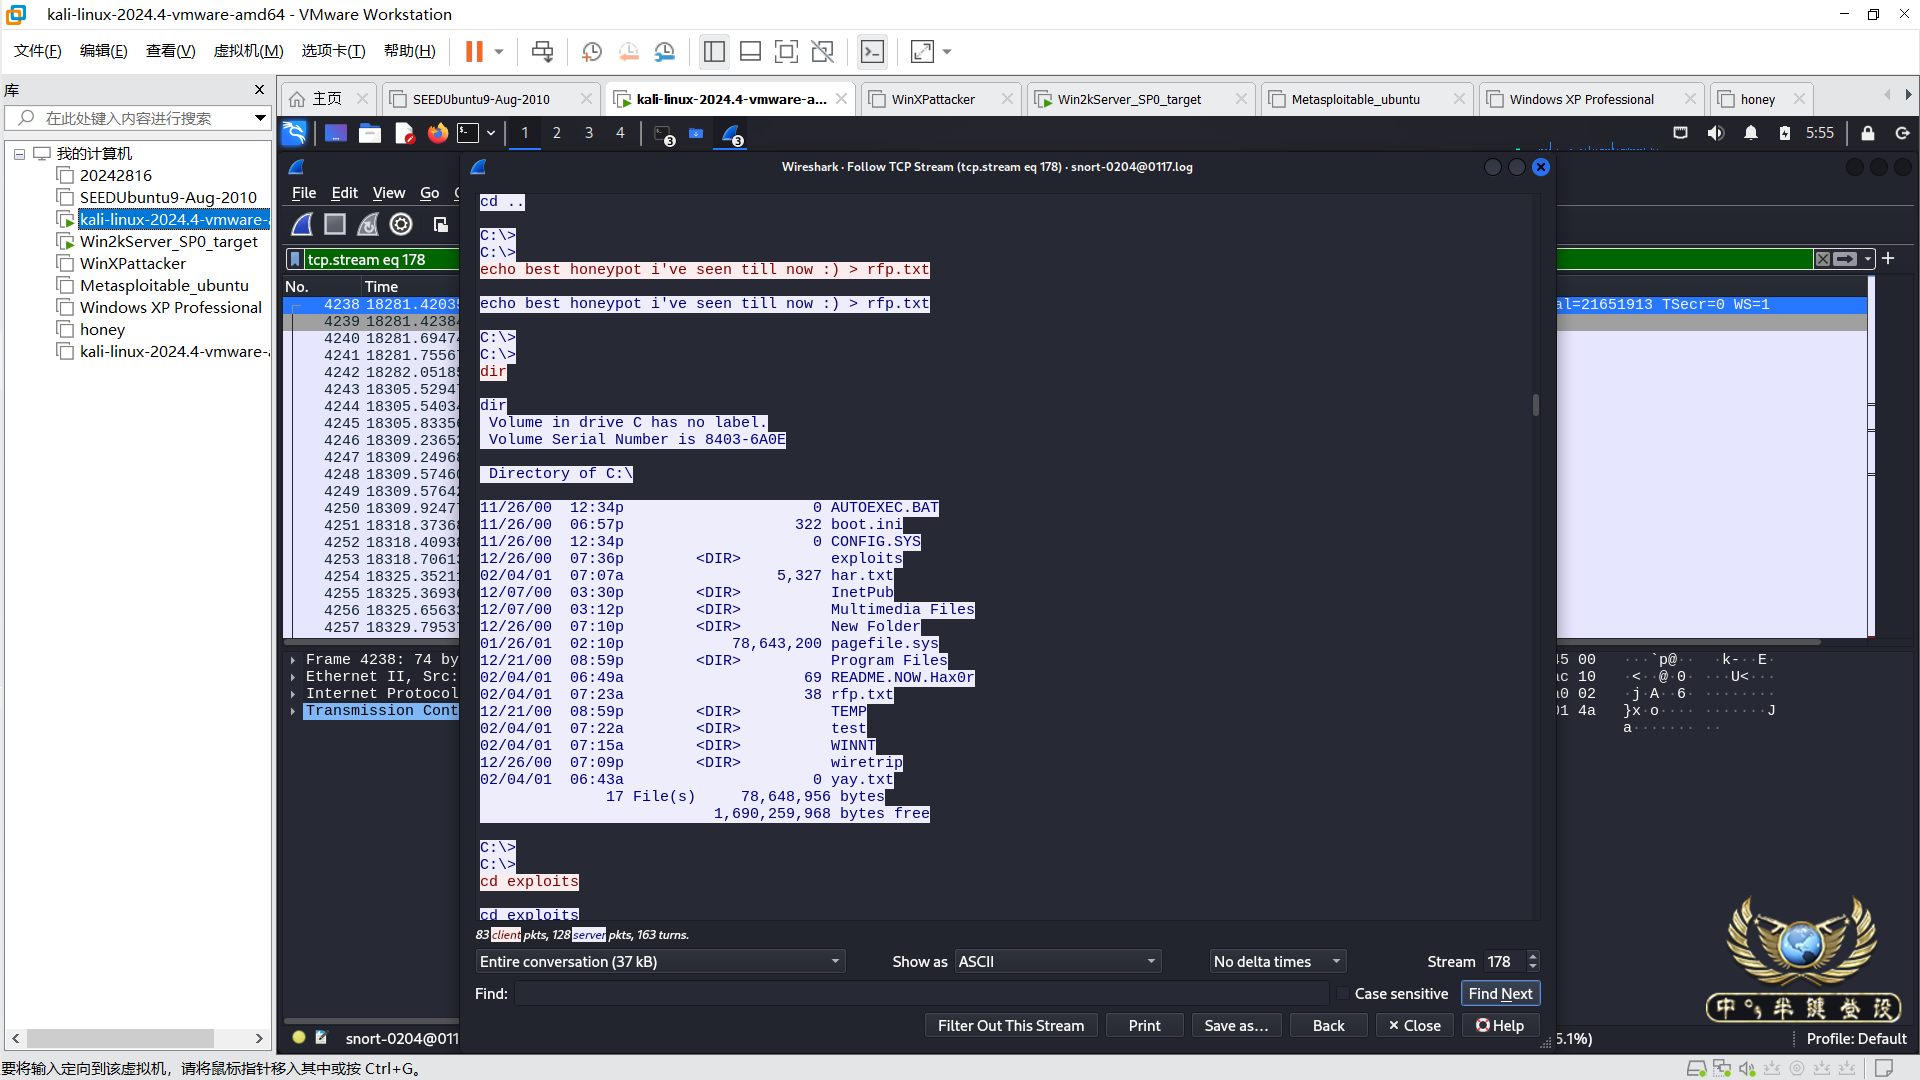
Task: Click VMware pause virtual machine icon
Action: point(474,51)
